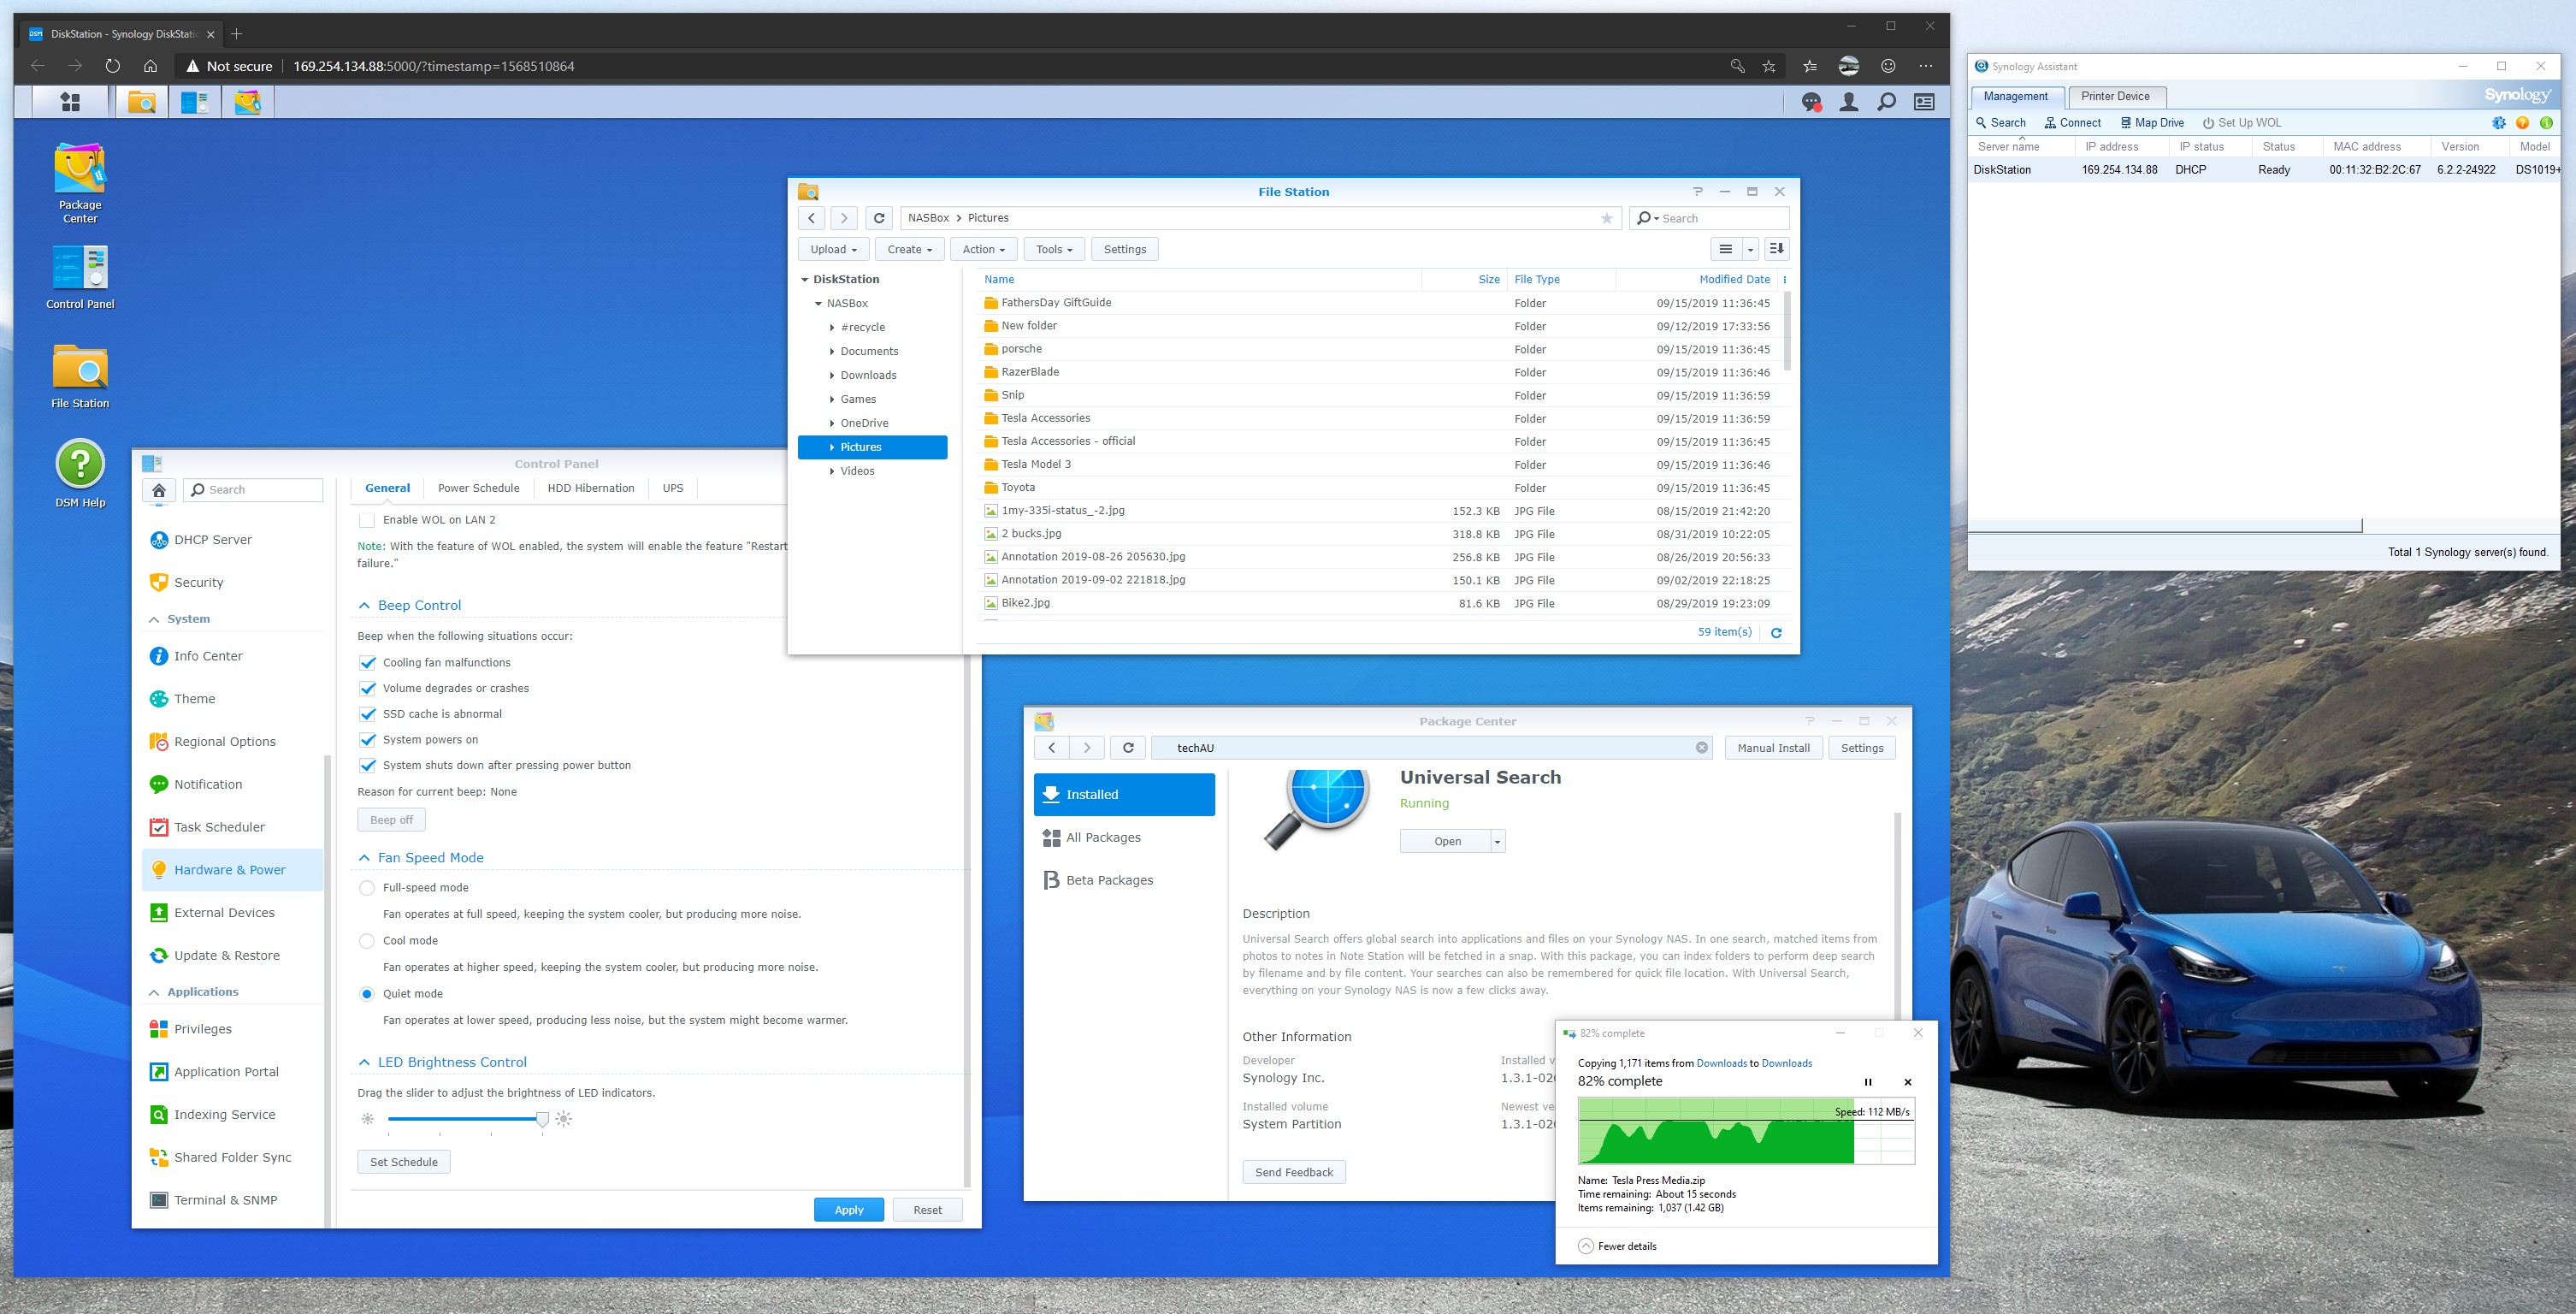This screenshot has height=1314, width=2576.
Task: Click the Package Center taskbar icon
Action: point(247,101)
